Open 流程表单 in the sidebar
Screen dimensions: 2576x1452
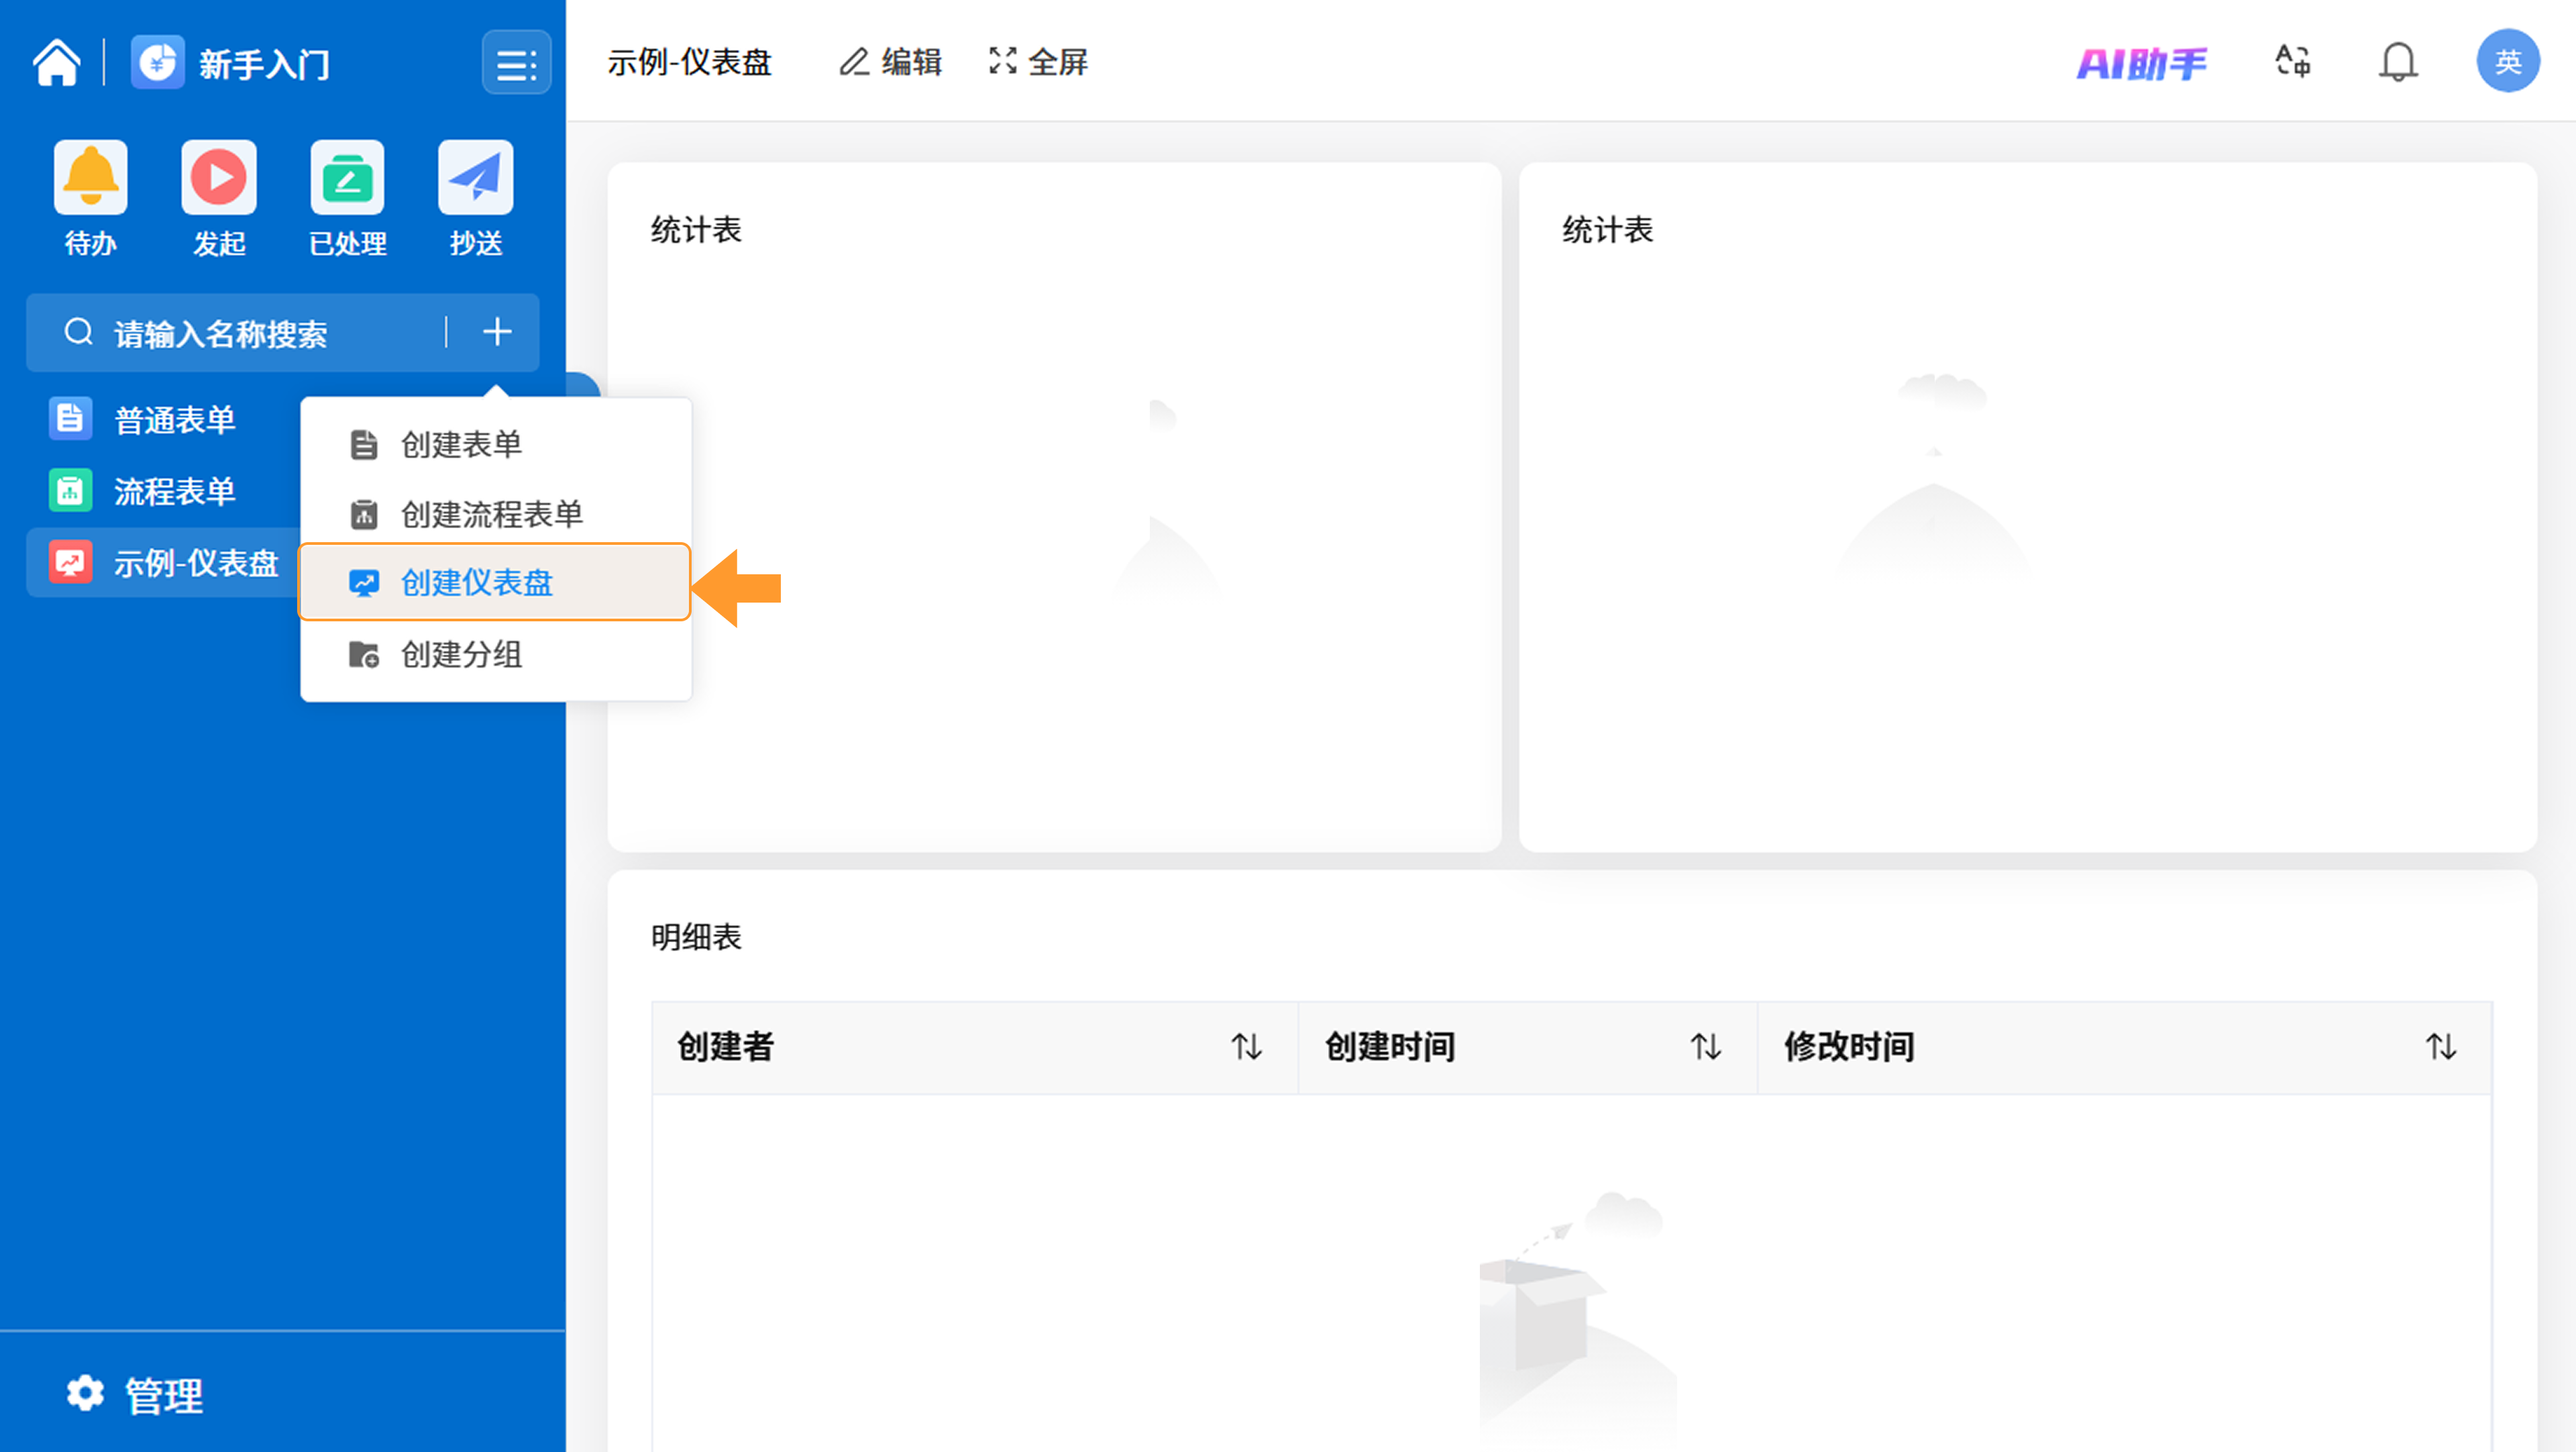pyautogui.click(x=175, y=491)
